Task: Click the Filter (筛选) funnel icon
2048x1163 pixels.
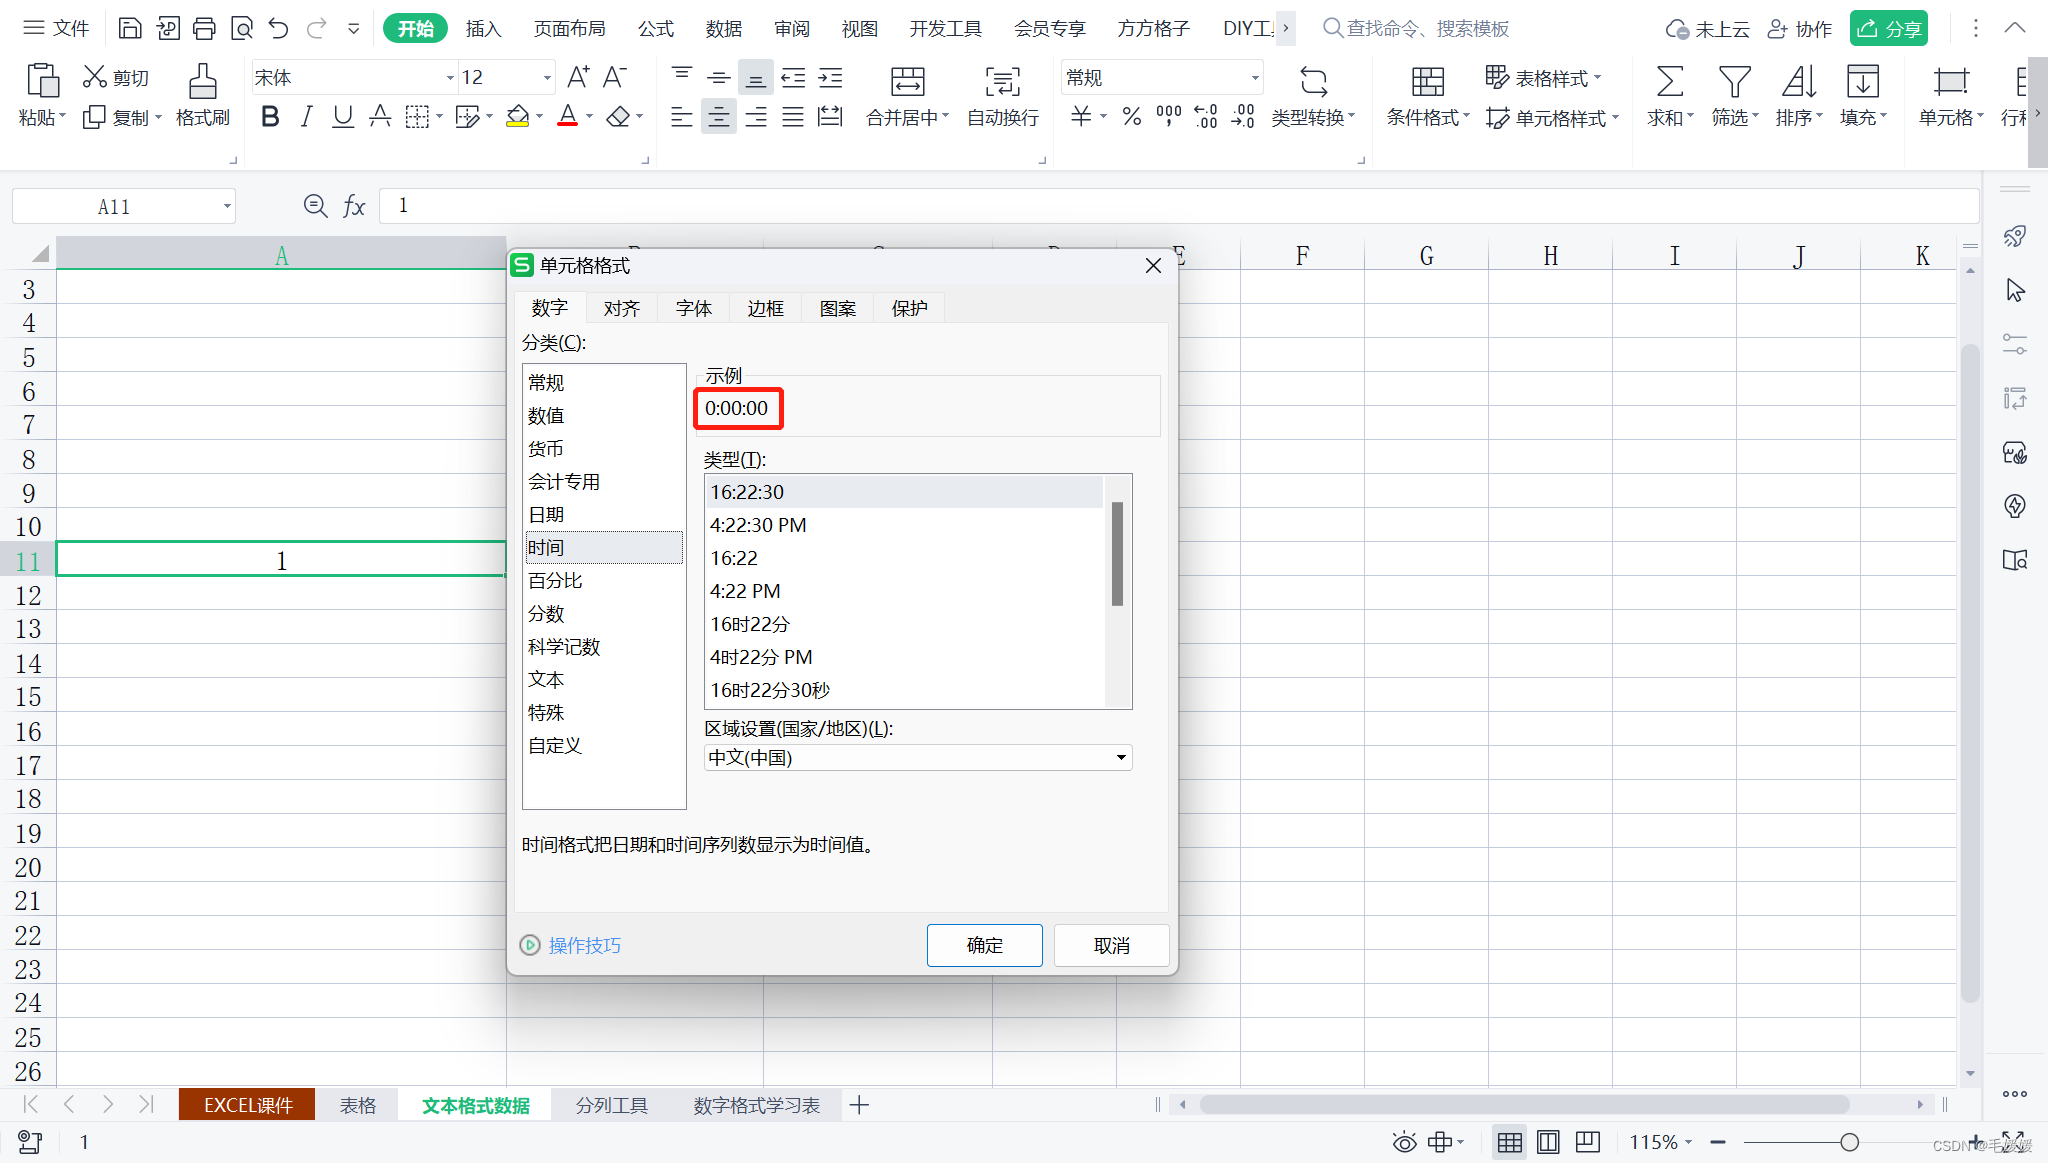Action: 1733,82
